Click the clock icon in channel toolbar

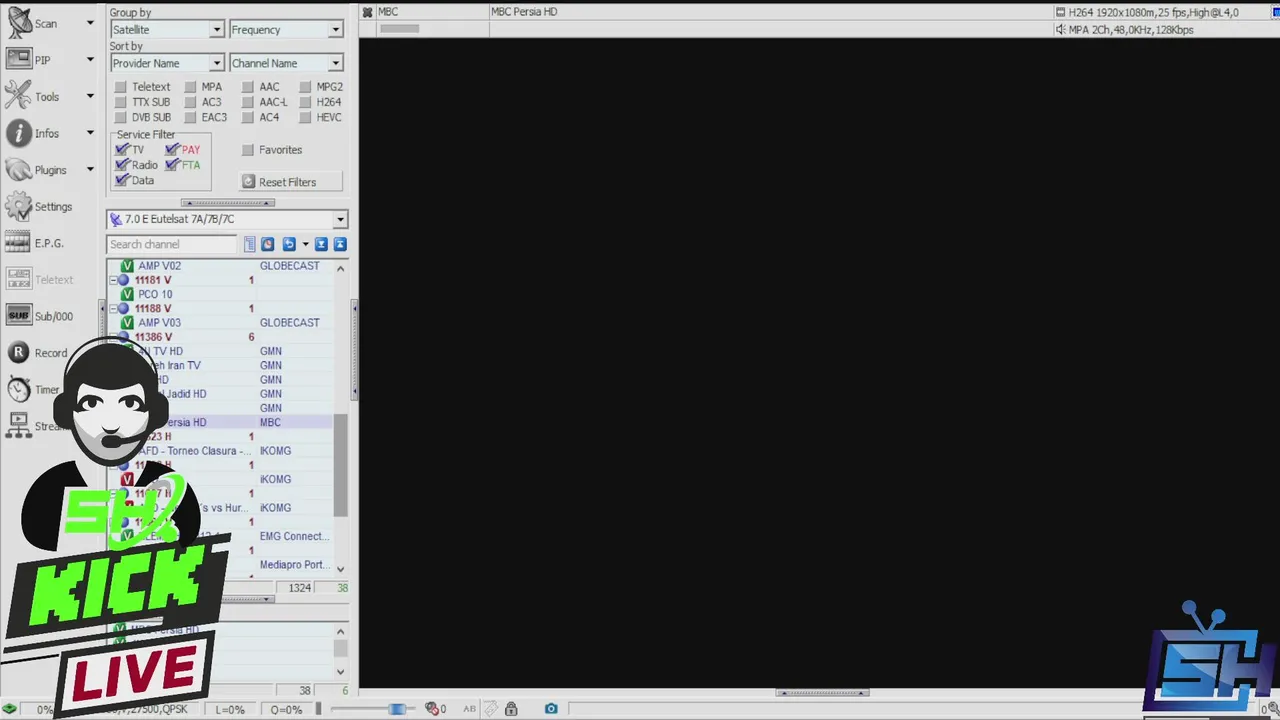[x=267, y=244]
